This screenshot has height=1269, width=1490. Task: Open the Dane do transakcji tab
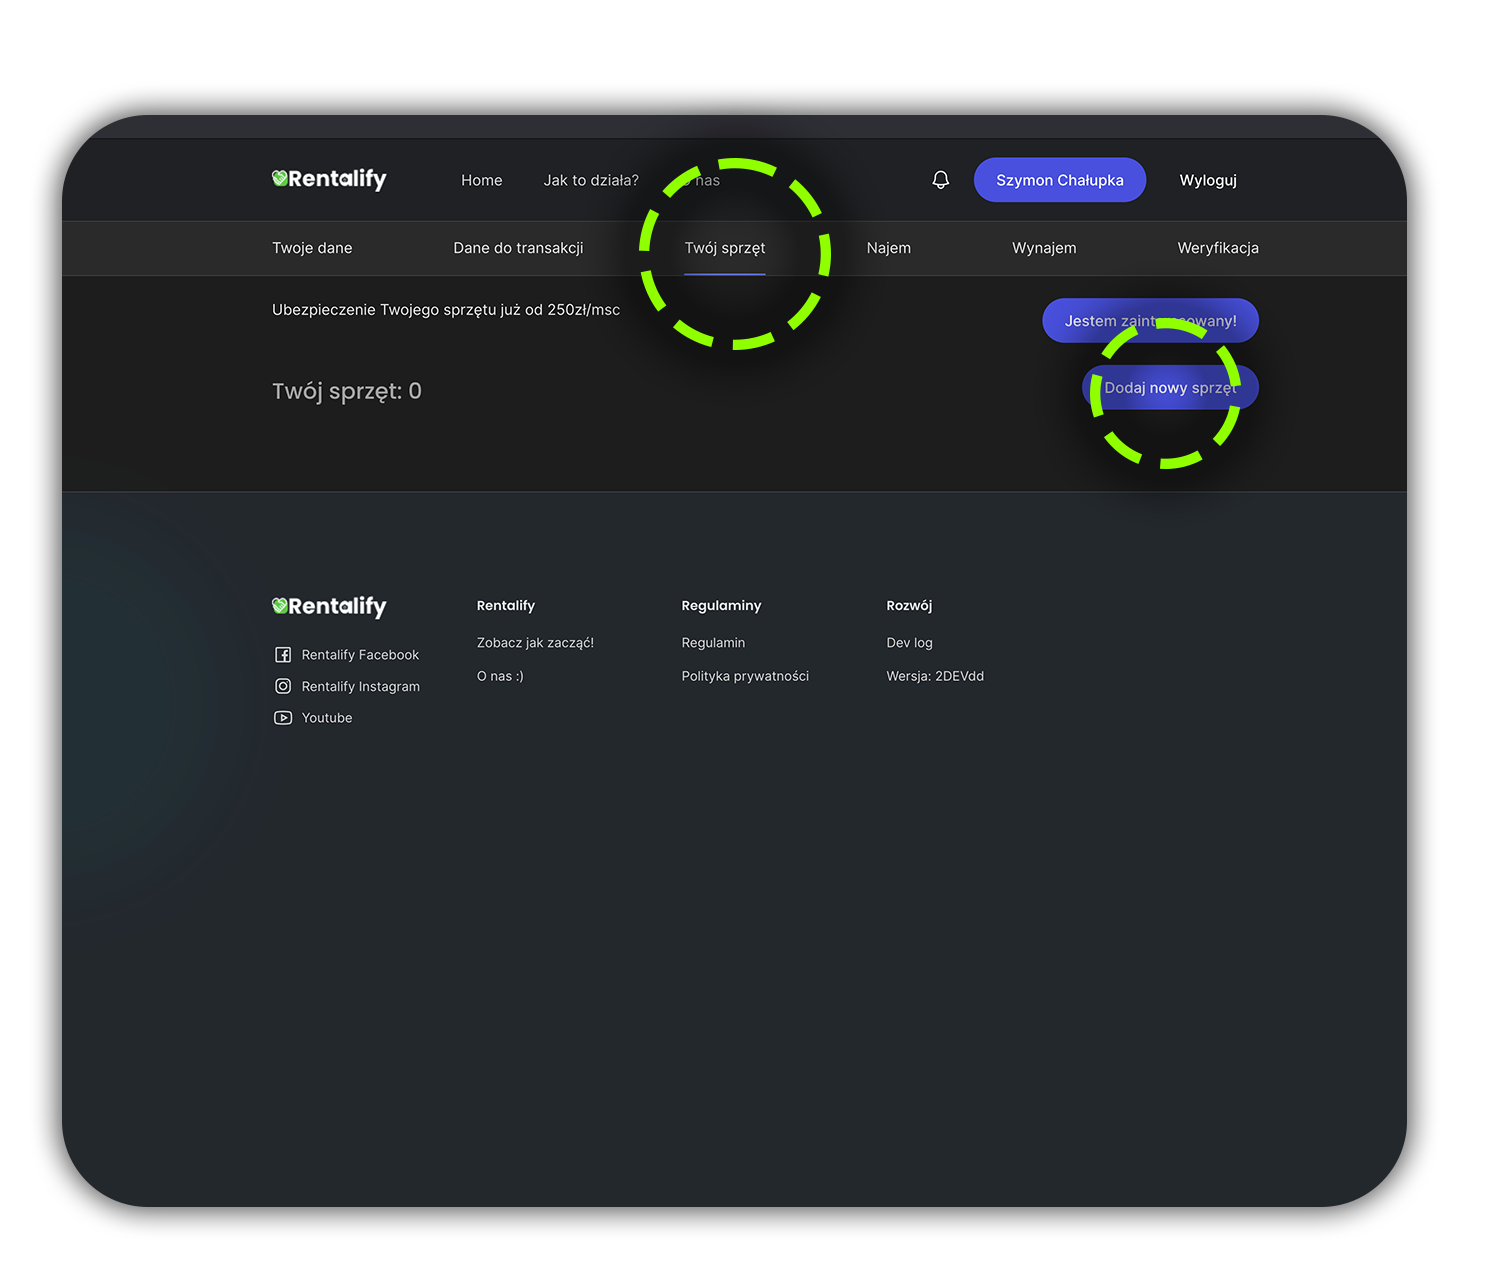coord(518,248)
